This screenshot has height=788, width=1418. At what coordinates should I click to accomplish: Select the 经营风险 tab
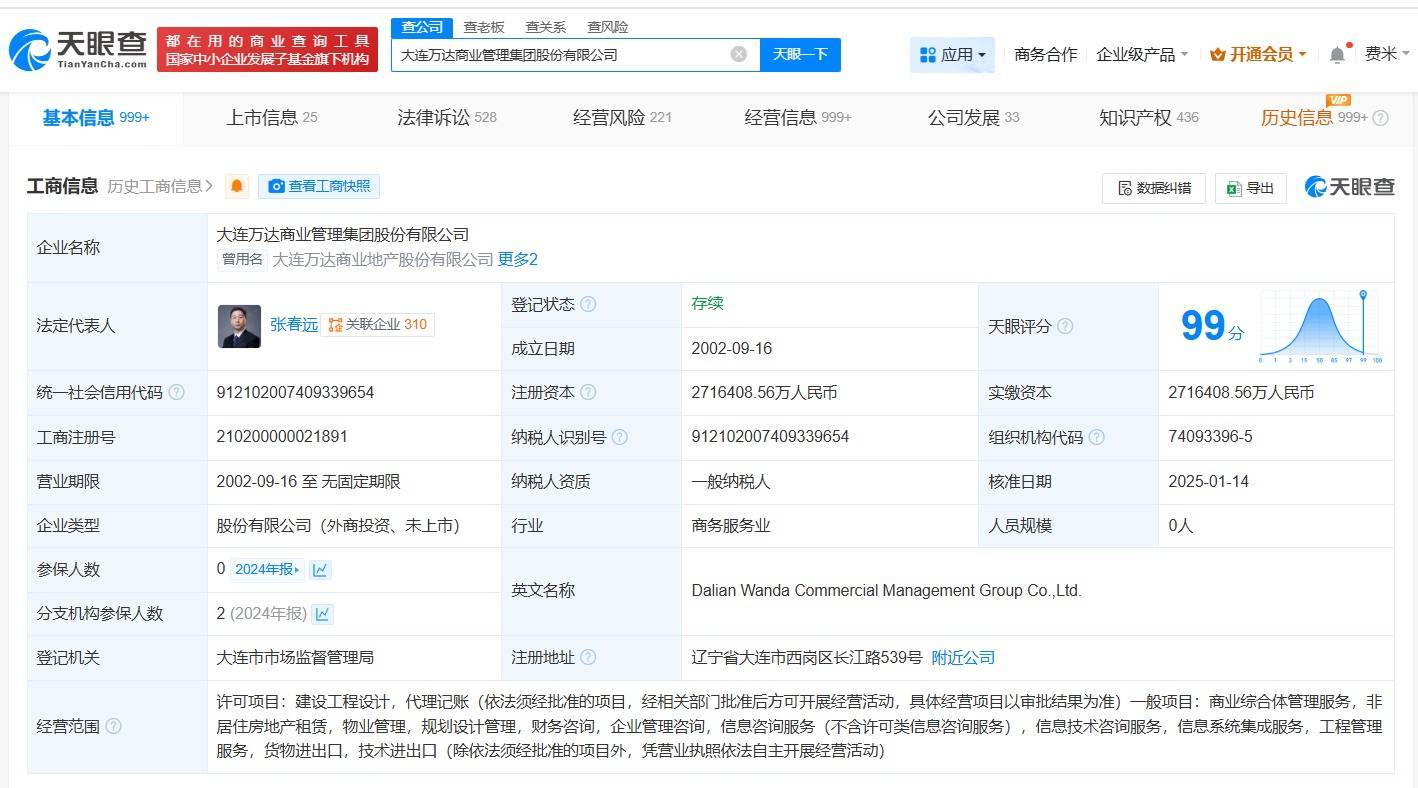pyautogui.click(x=622, y=118)
